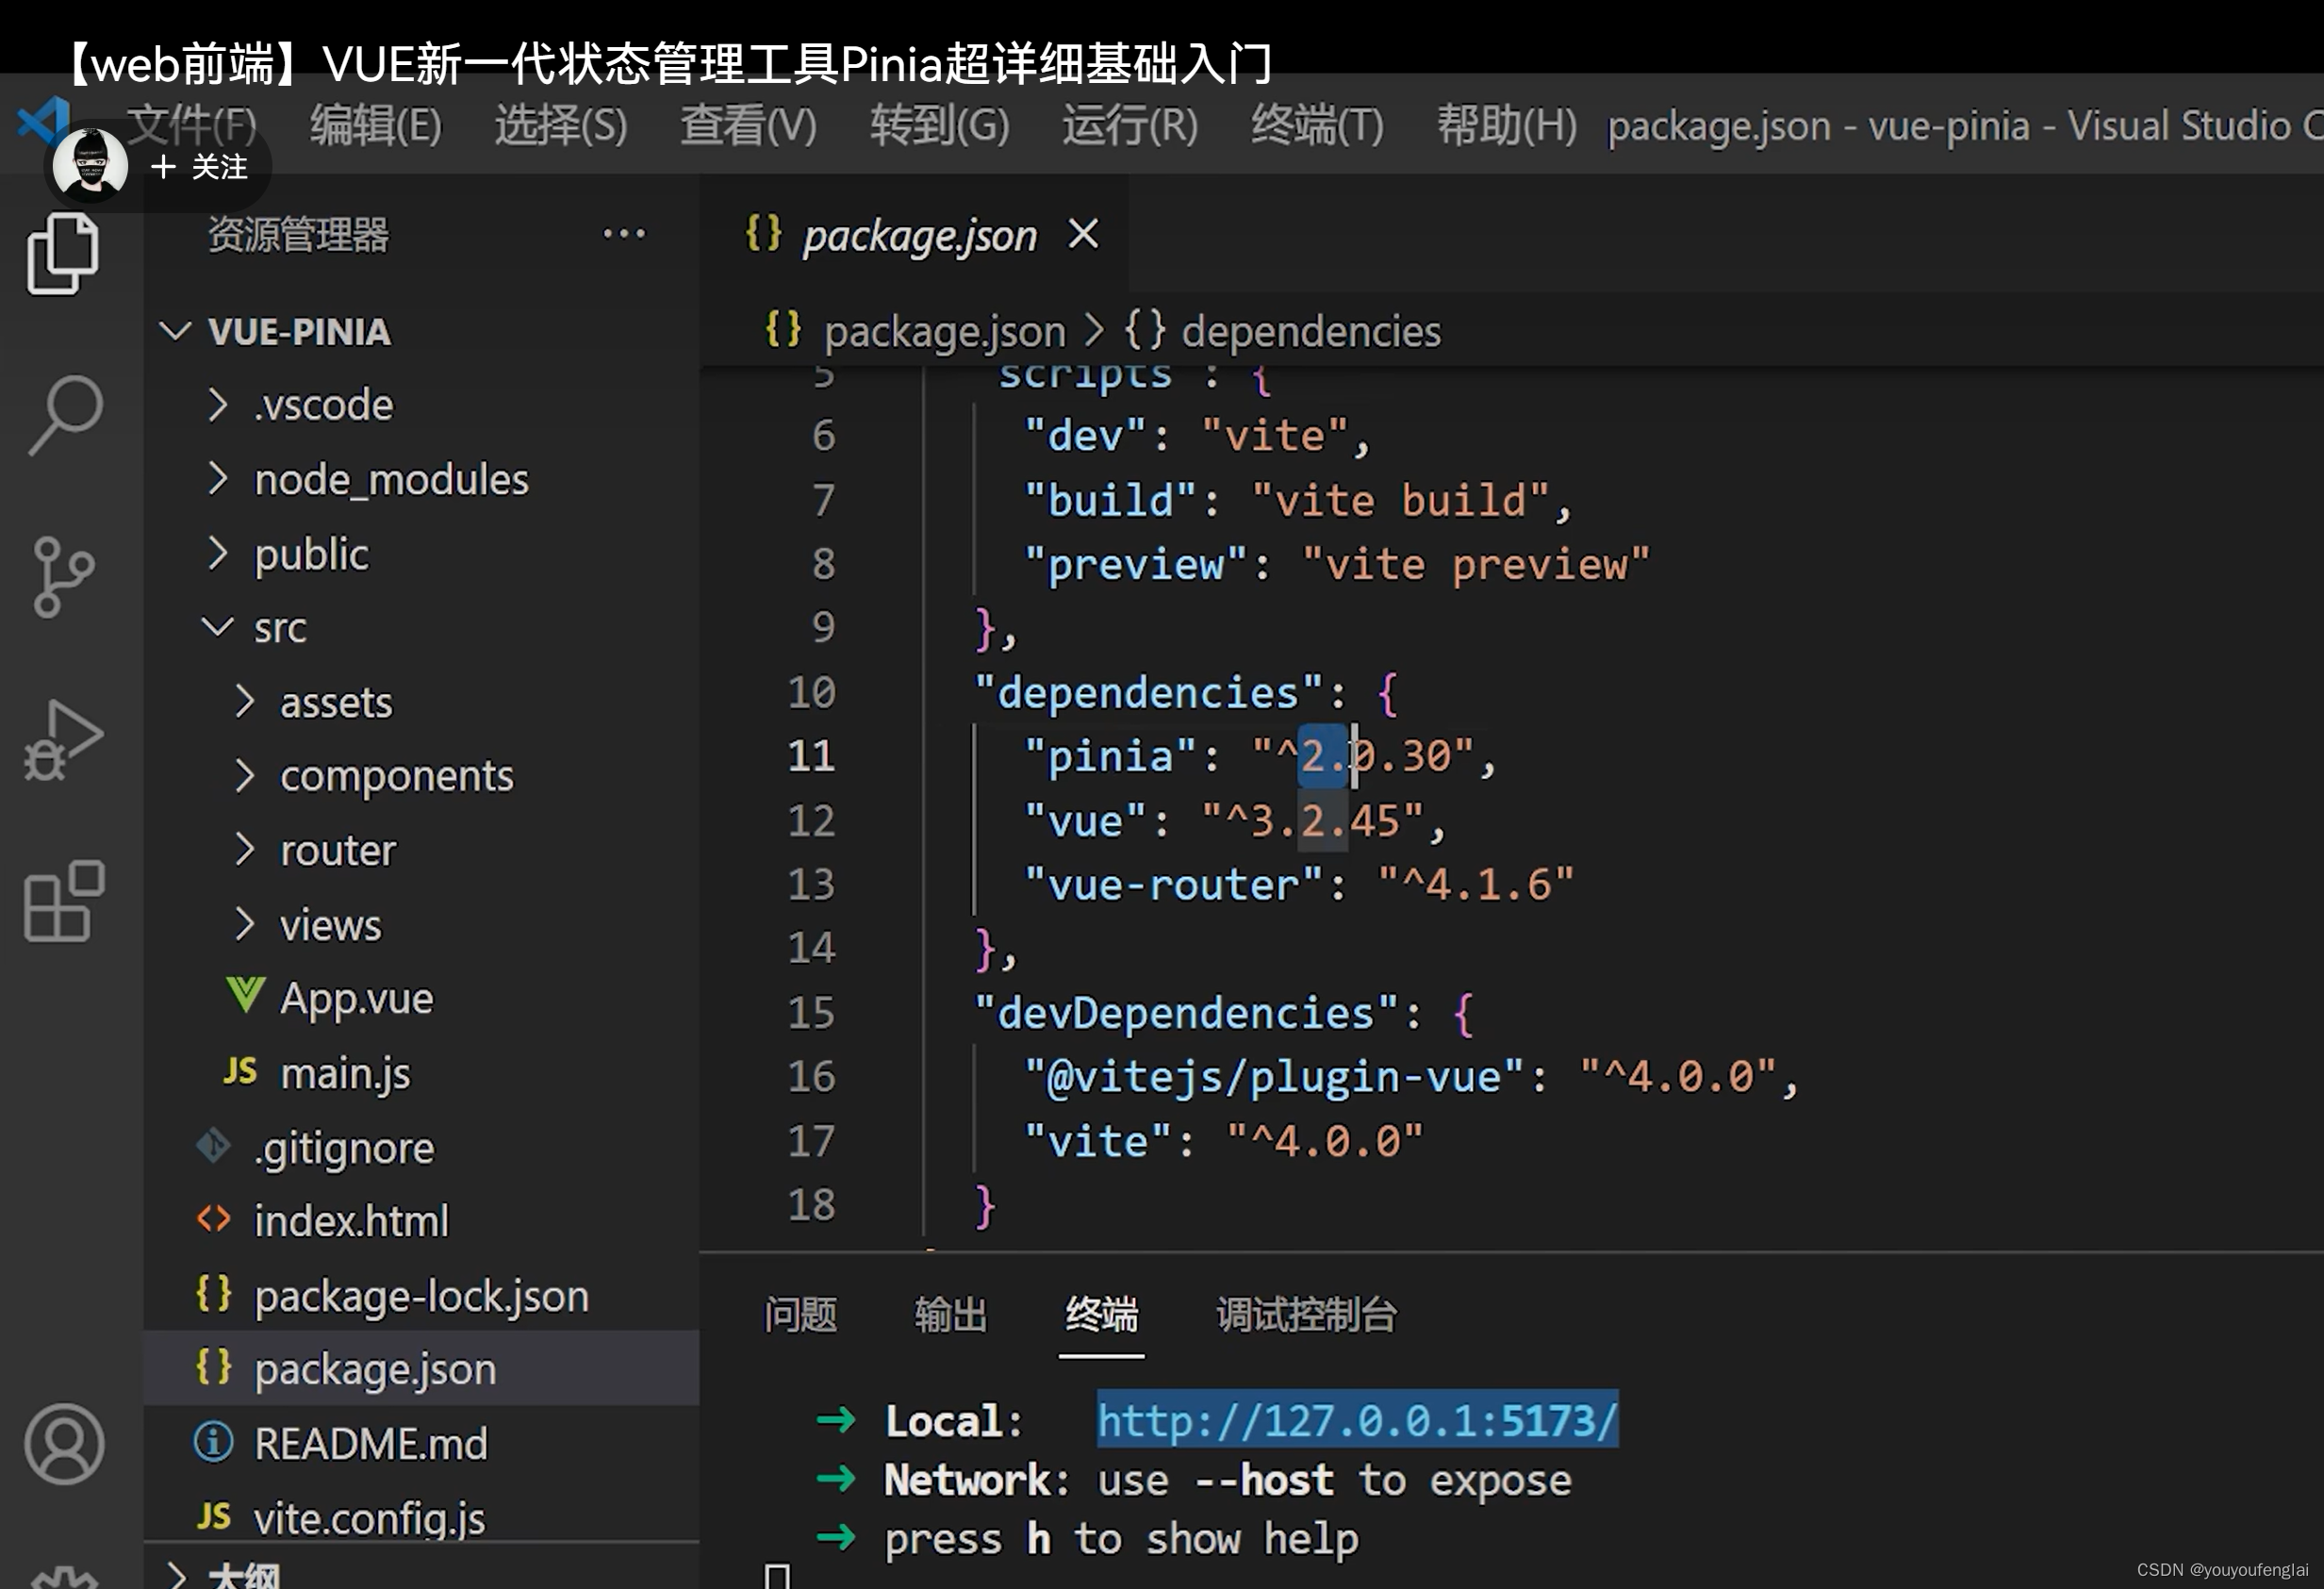Select package.json in the explorer
Image resolution: width=2324 pixels, height=1589 pixels.
pyautogui.click(x=421, y=1369)
